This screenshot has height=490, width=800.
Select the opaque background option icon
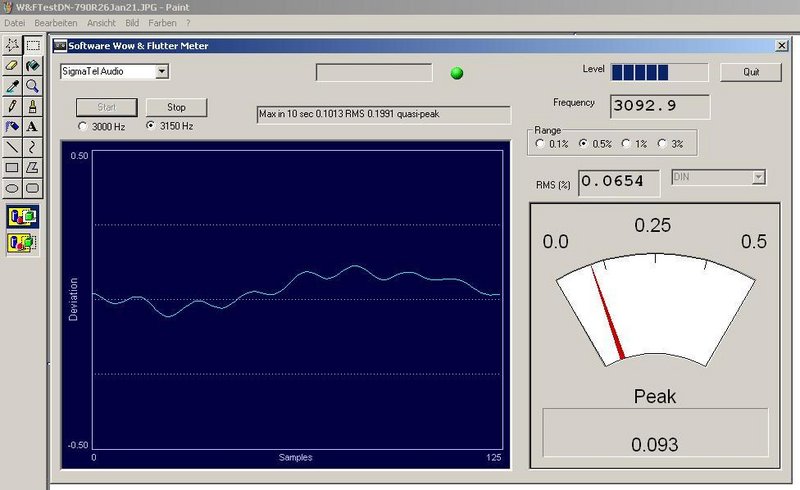(22, 217)
